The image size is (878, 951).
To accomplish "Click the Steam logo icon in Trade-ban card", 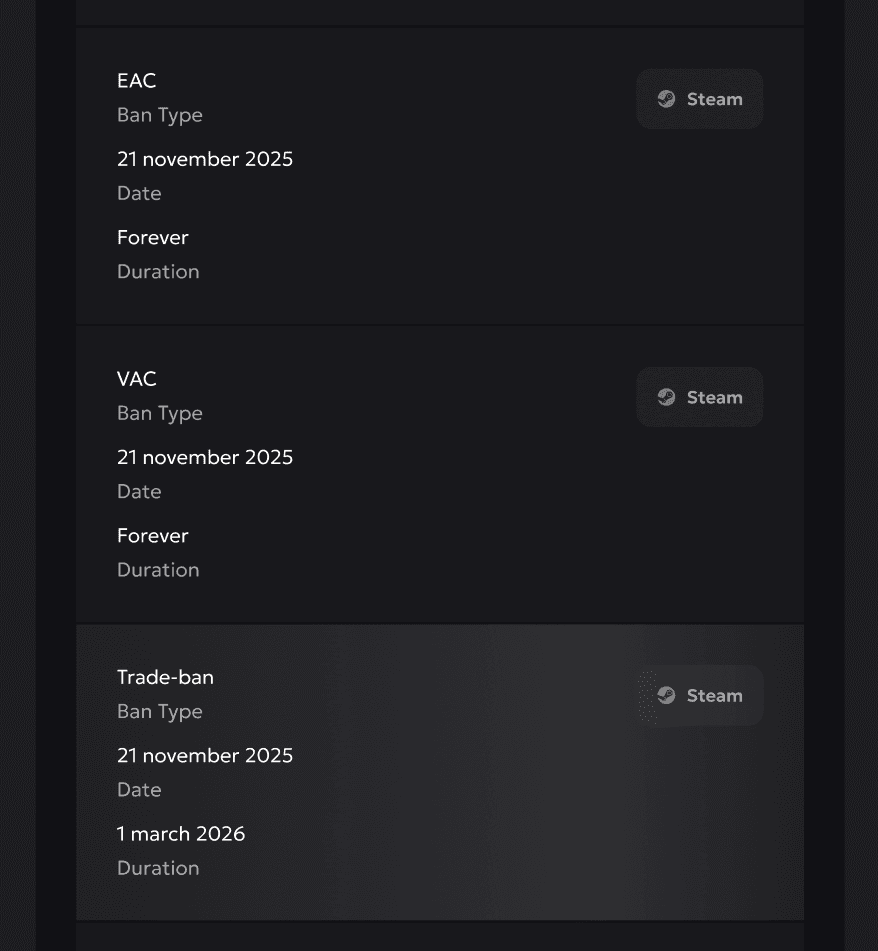I will 666,695.
